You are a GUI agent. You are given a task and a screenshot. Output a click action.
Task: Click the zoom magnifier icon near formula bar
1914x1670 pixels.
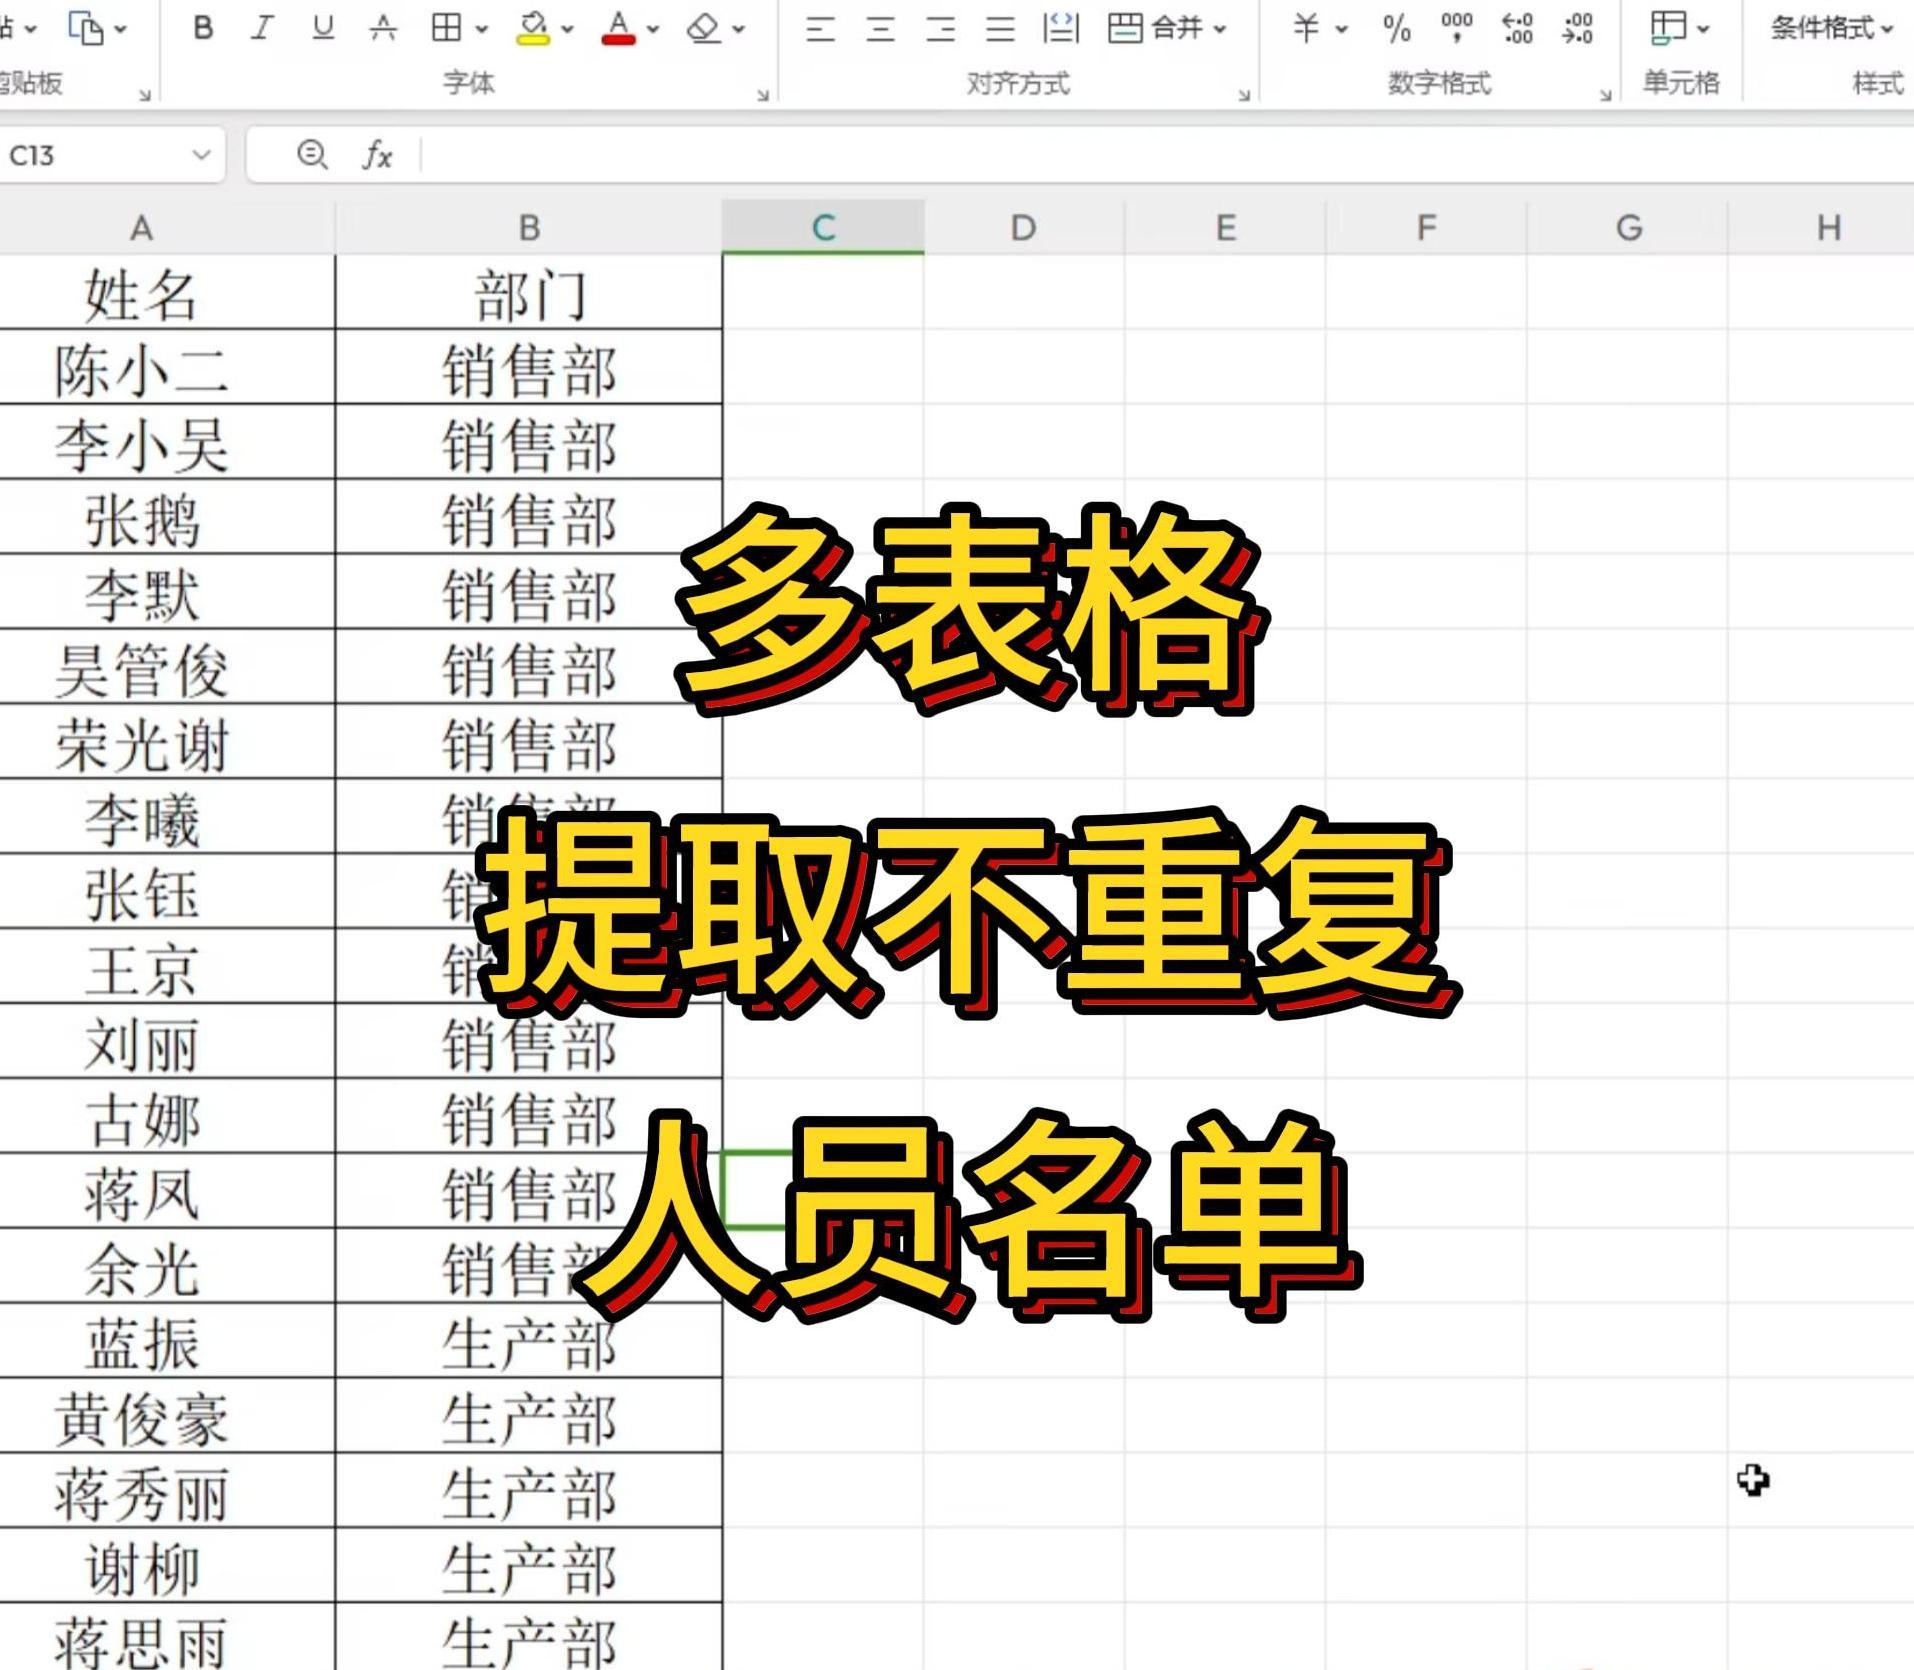312,154
